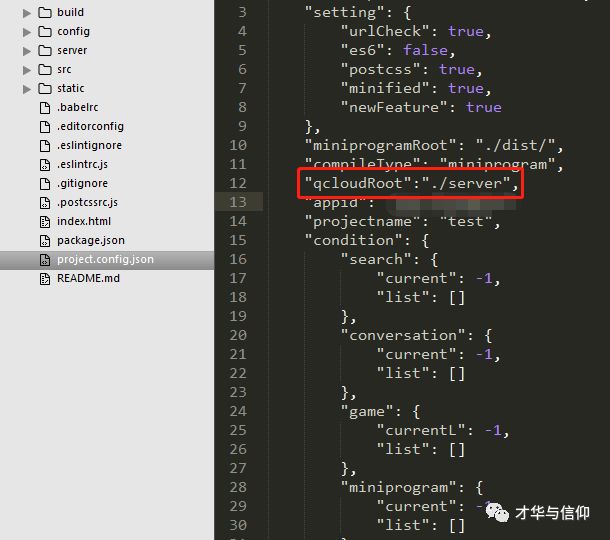
Task: Click the .editorconfig file icon
Action: pos(45,127)
